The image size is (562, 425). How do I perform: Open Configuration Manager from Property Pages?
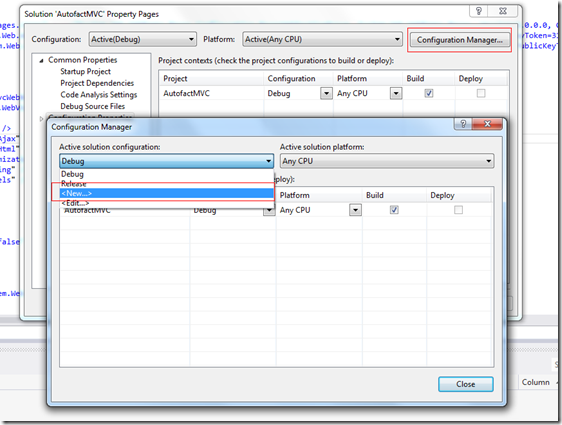(x=459, y=40)
